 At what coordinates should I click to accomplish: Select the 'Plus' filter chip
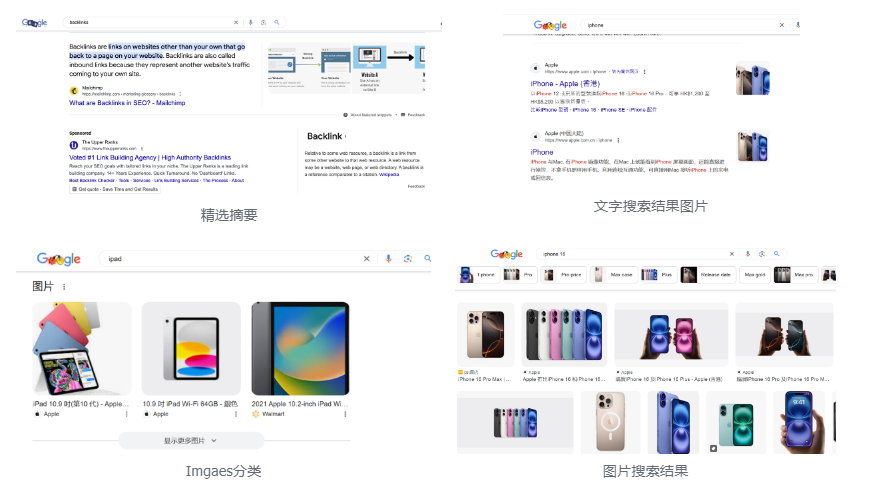658,274
